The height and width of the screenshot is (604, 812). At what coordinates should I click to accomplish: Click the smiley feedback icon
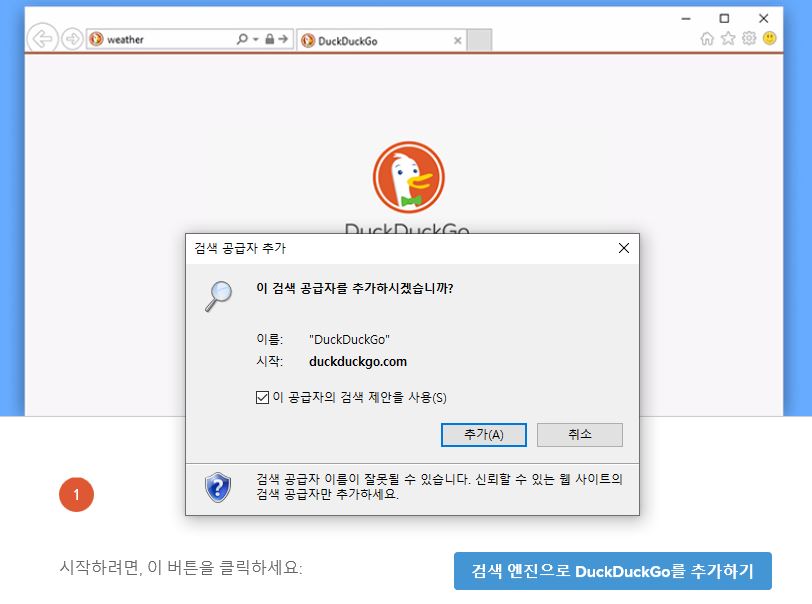click(x=770, y=38)
